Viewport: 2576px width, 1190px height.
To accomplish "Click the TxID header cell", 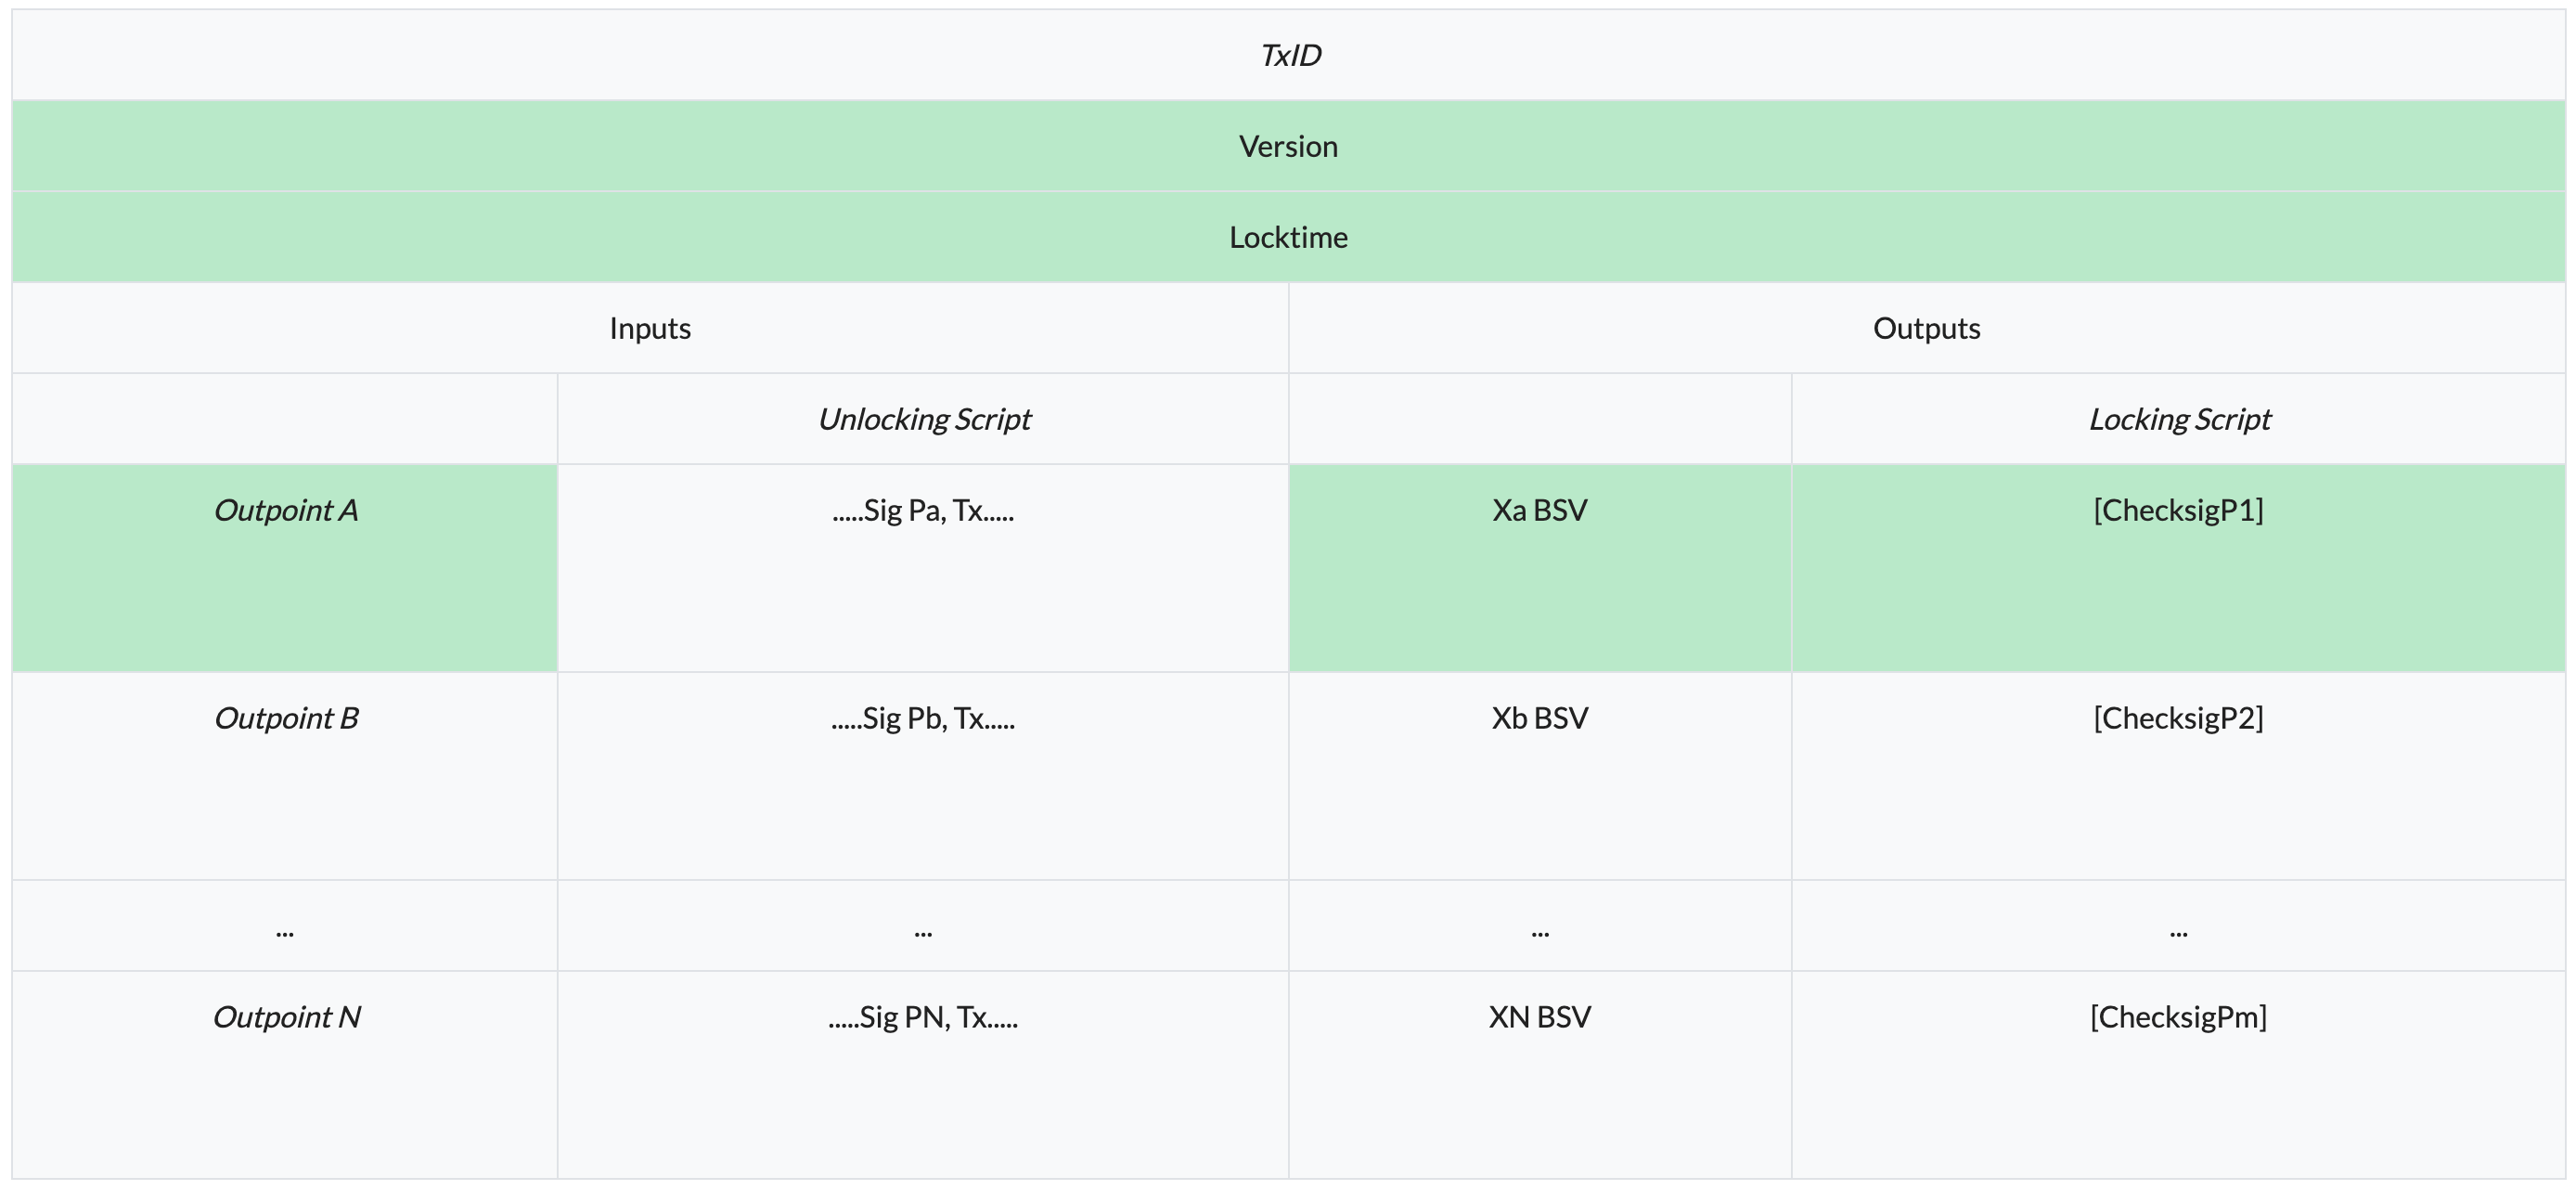I will coord(1289,55).
